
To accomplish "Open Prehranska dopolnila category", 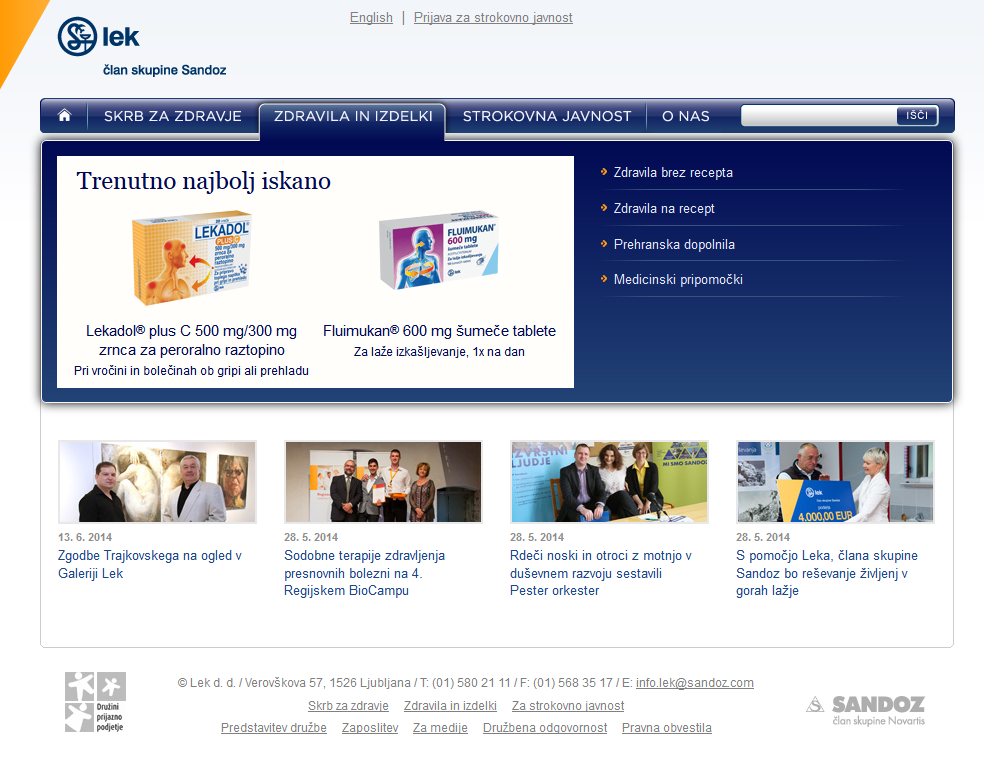I will [x=674, y=244].
